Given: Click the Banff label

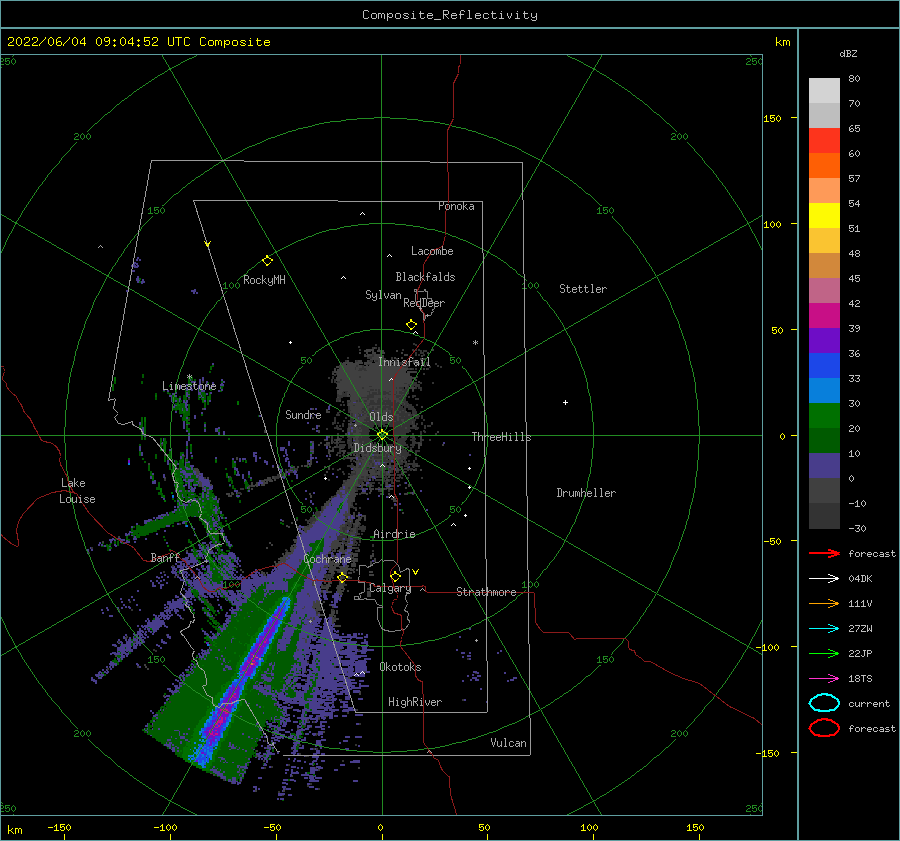Looking at the screenshot, I should (165, 558).
